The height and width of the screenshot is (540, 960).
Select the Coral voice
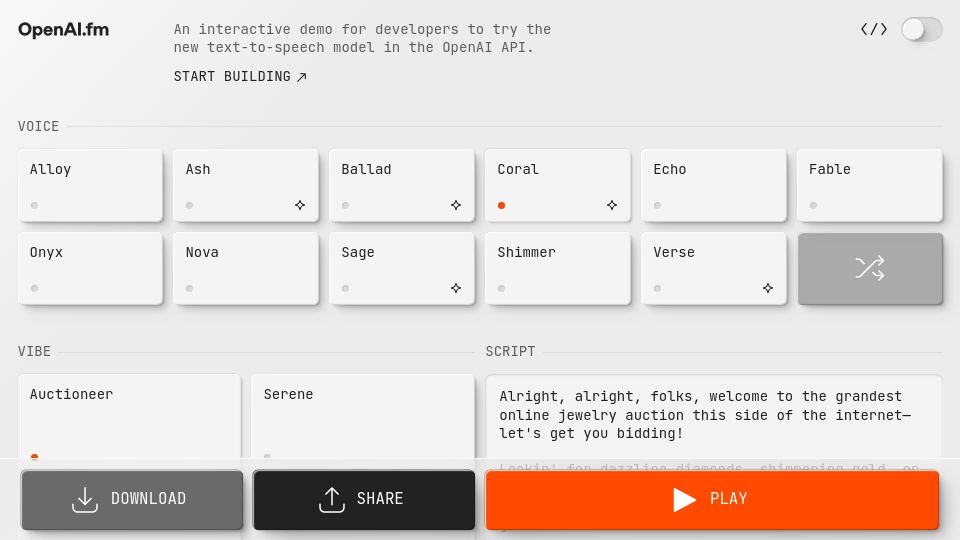click(558, 186)
